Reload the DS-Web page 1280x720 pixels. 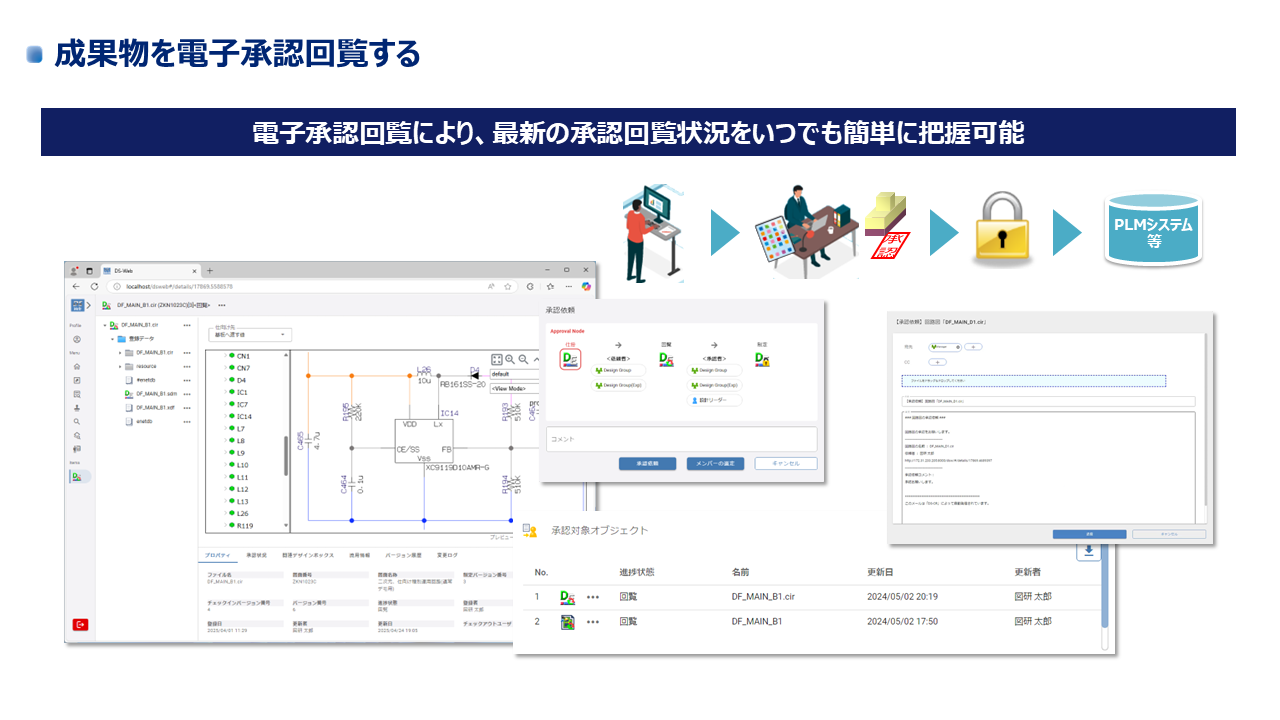pos(94,286)
